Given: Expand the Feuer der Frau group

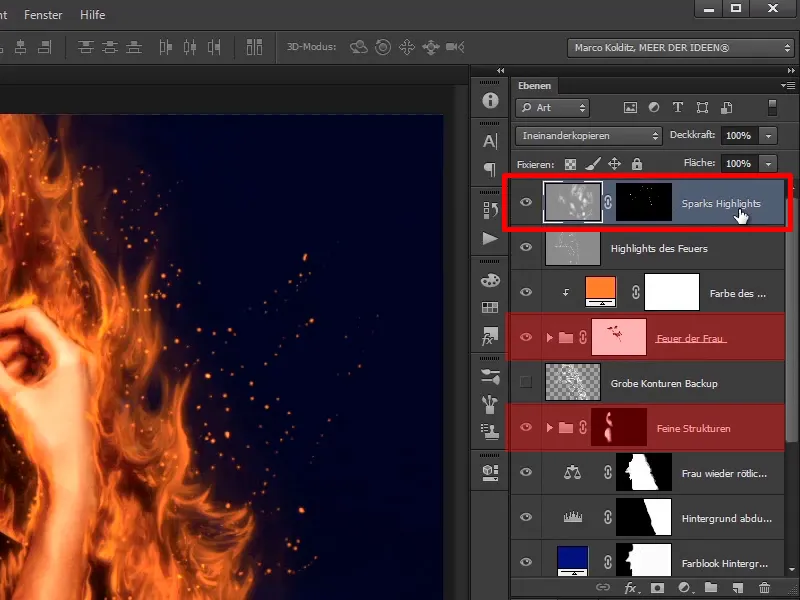Looking at the screenshot, I should coord(549,337).
